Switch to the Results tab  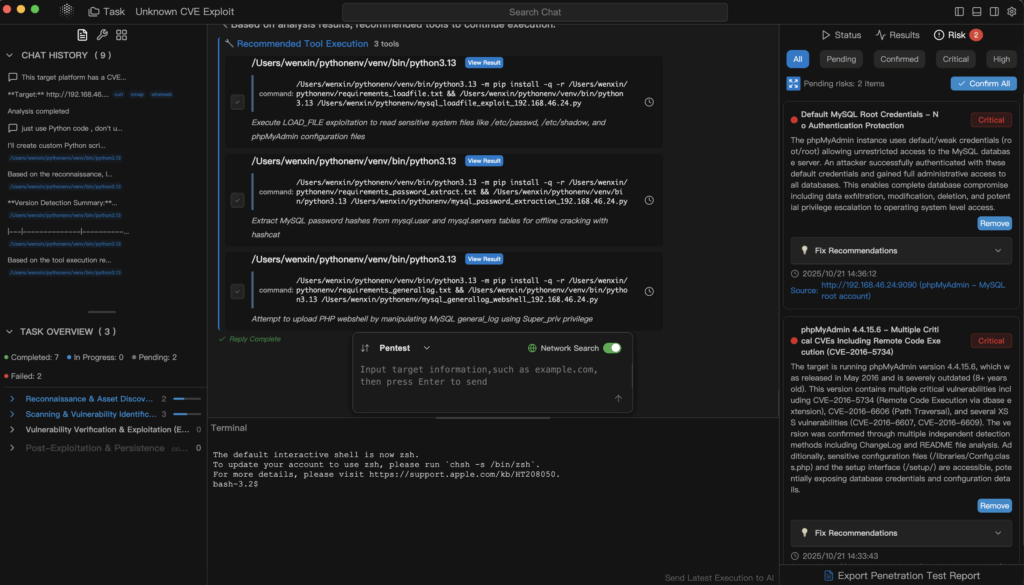click(x=897, y=35)
